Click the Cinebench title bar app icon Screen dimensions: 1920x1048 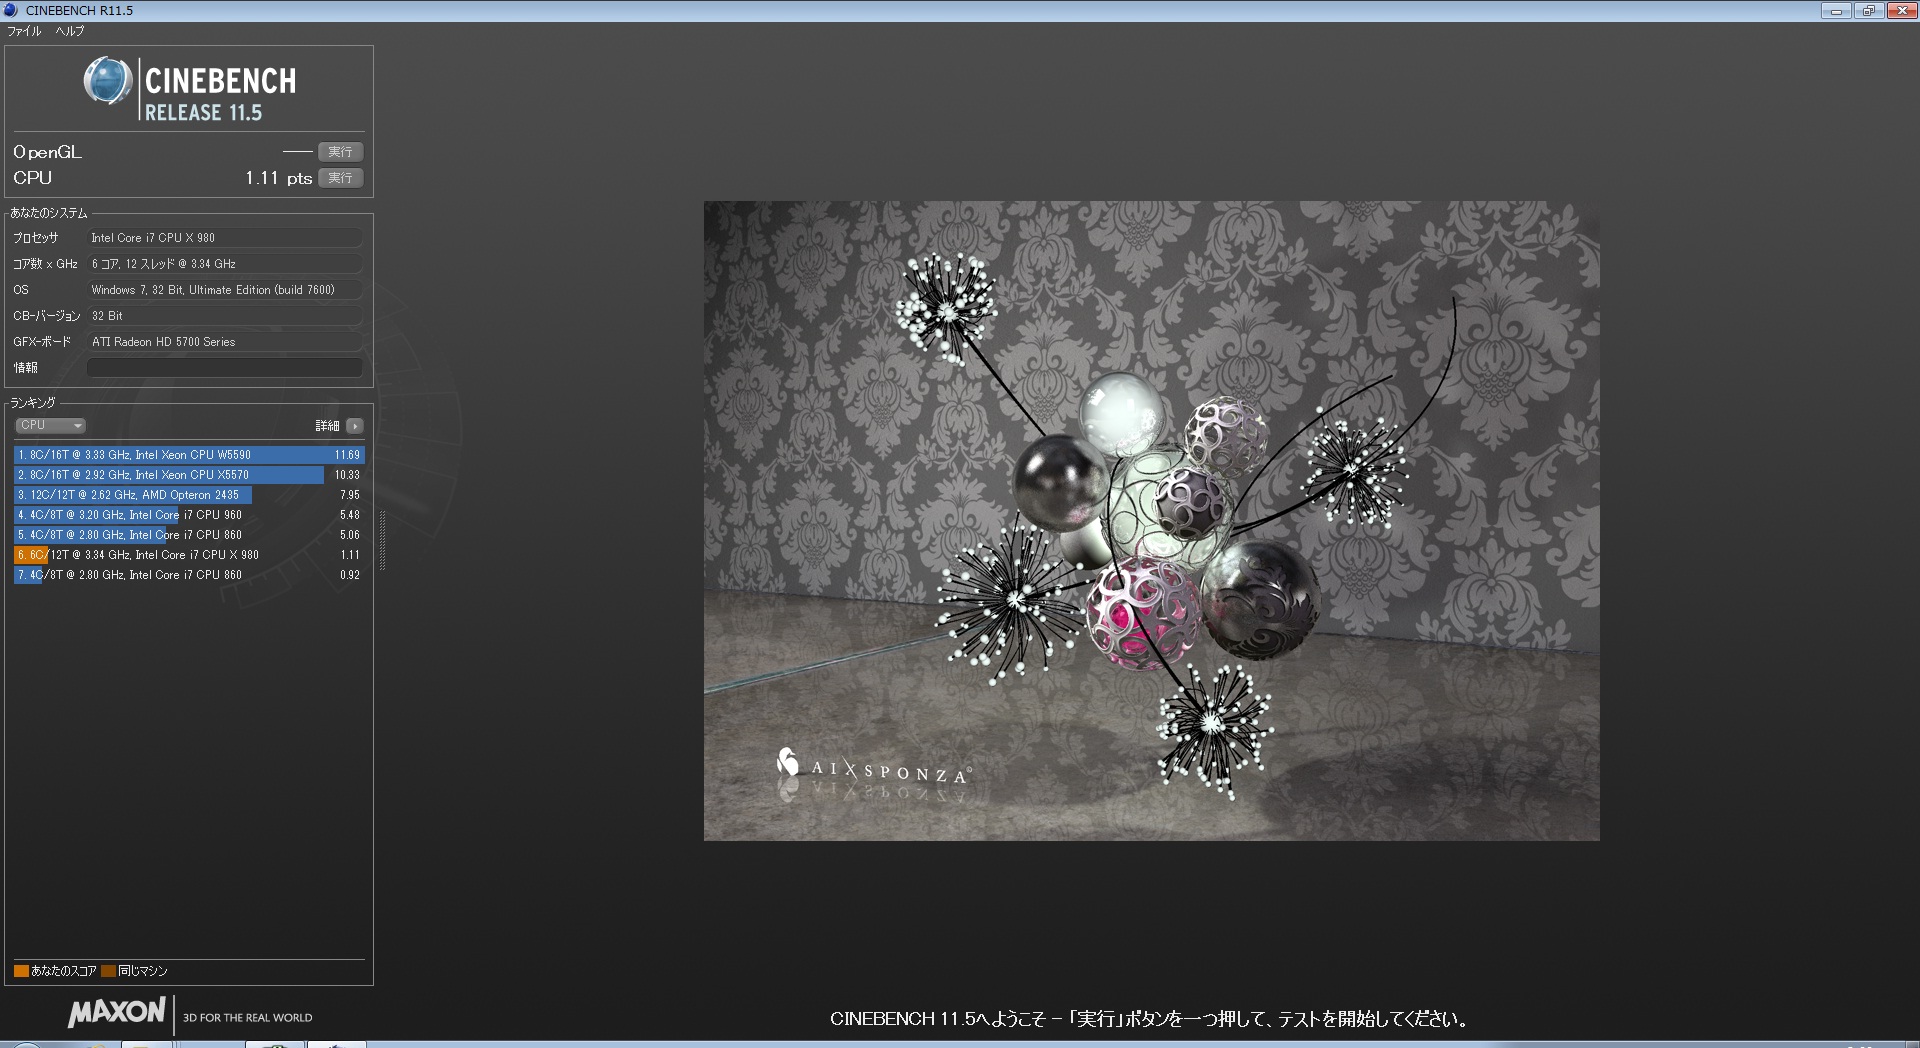(11, 10)
